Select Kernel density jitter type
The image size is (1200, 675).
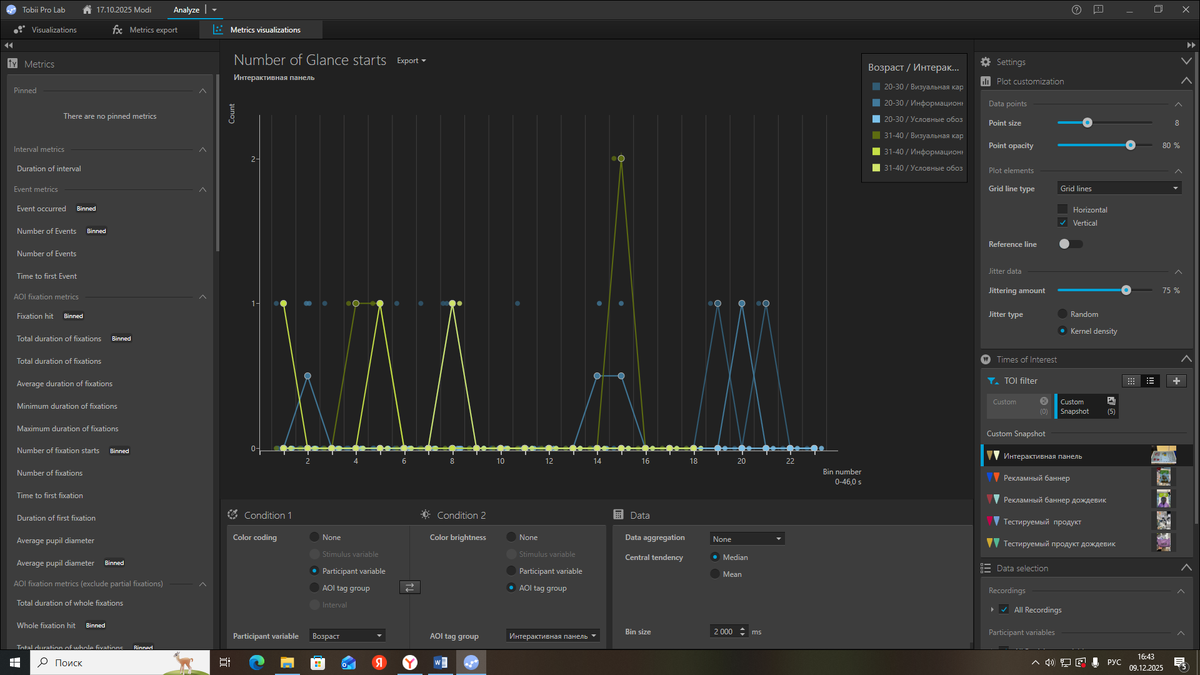pos(1063,331)
